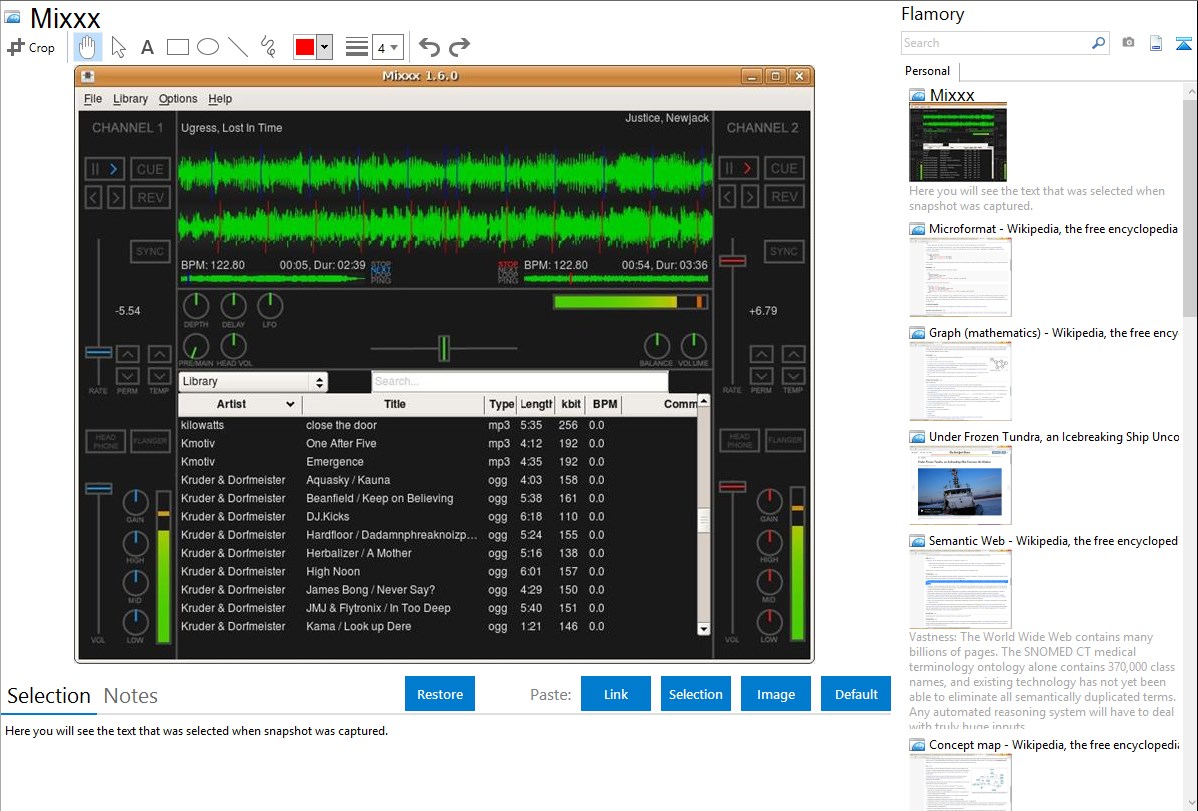This screenshot has width=1198, height=811.
Task: Open the Options menu in Mixxx
Action: click(x=178, y=99)
